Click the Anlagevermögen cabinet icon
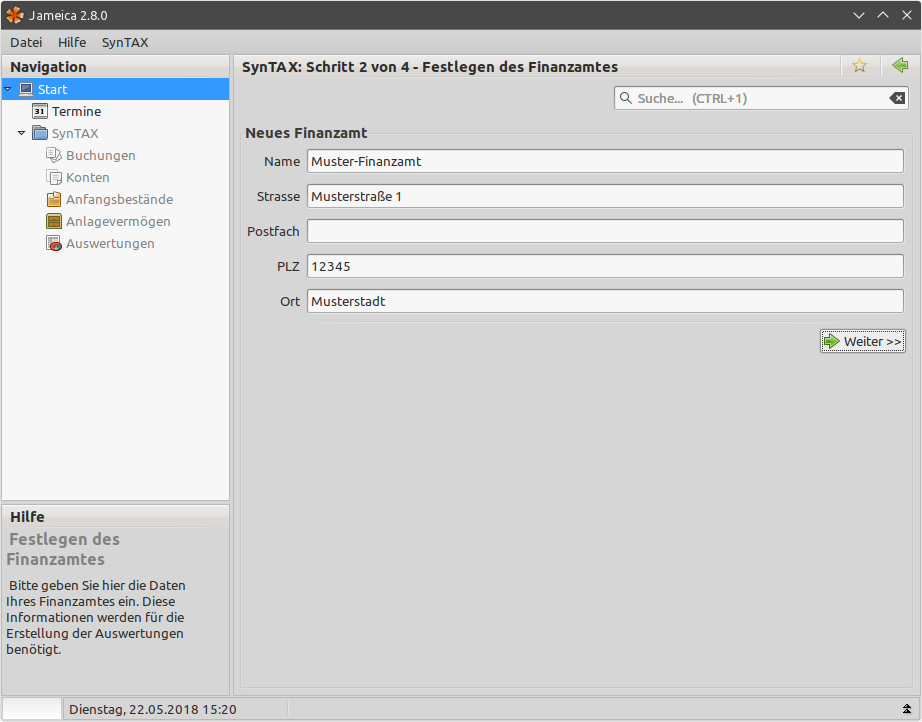Image resolution: width=922 pixels, height=722 pixels. [x=54, y=221]
